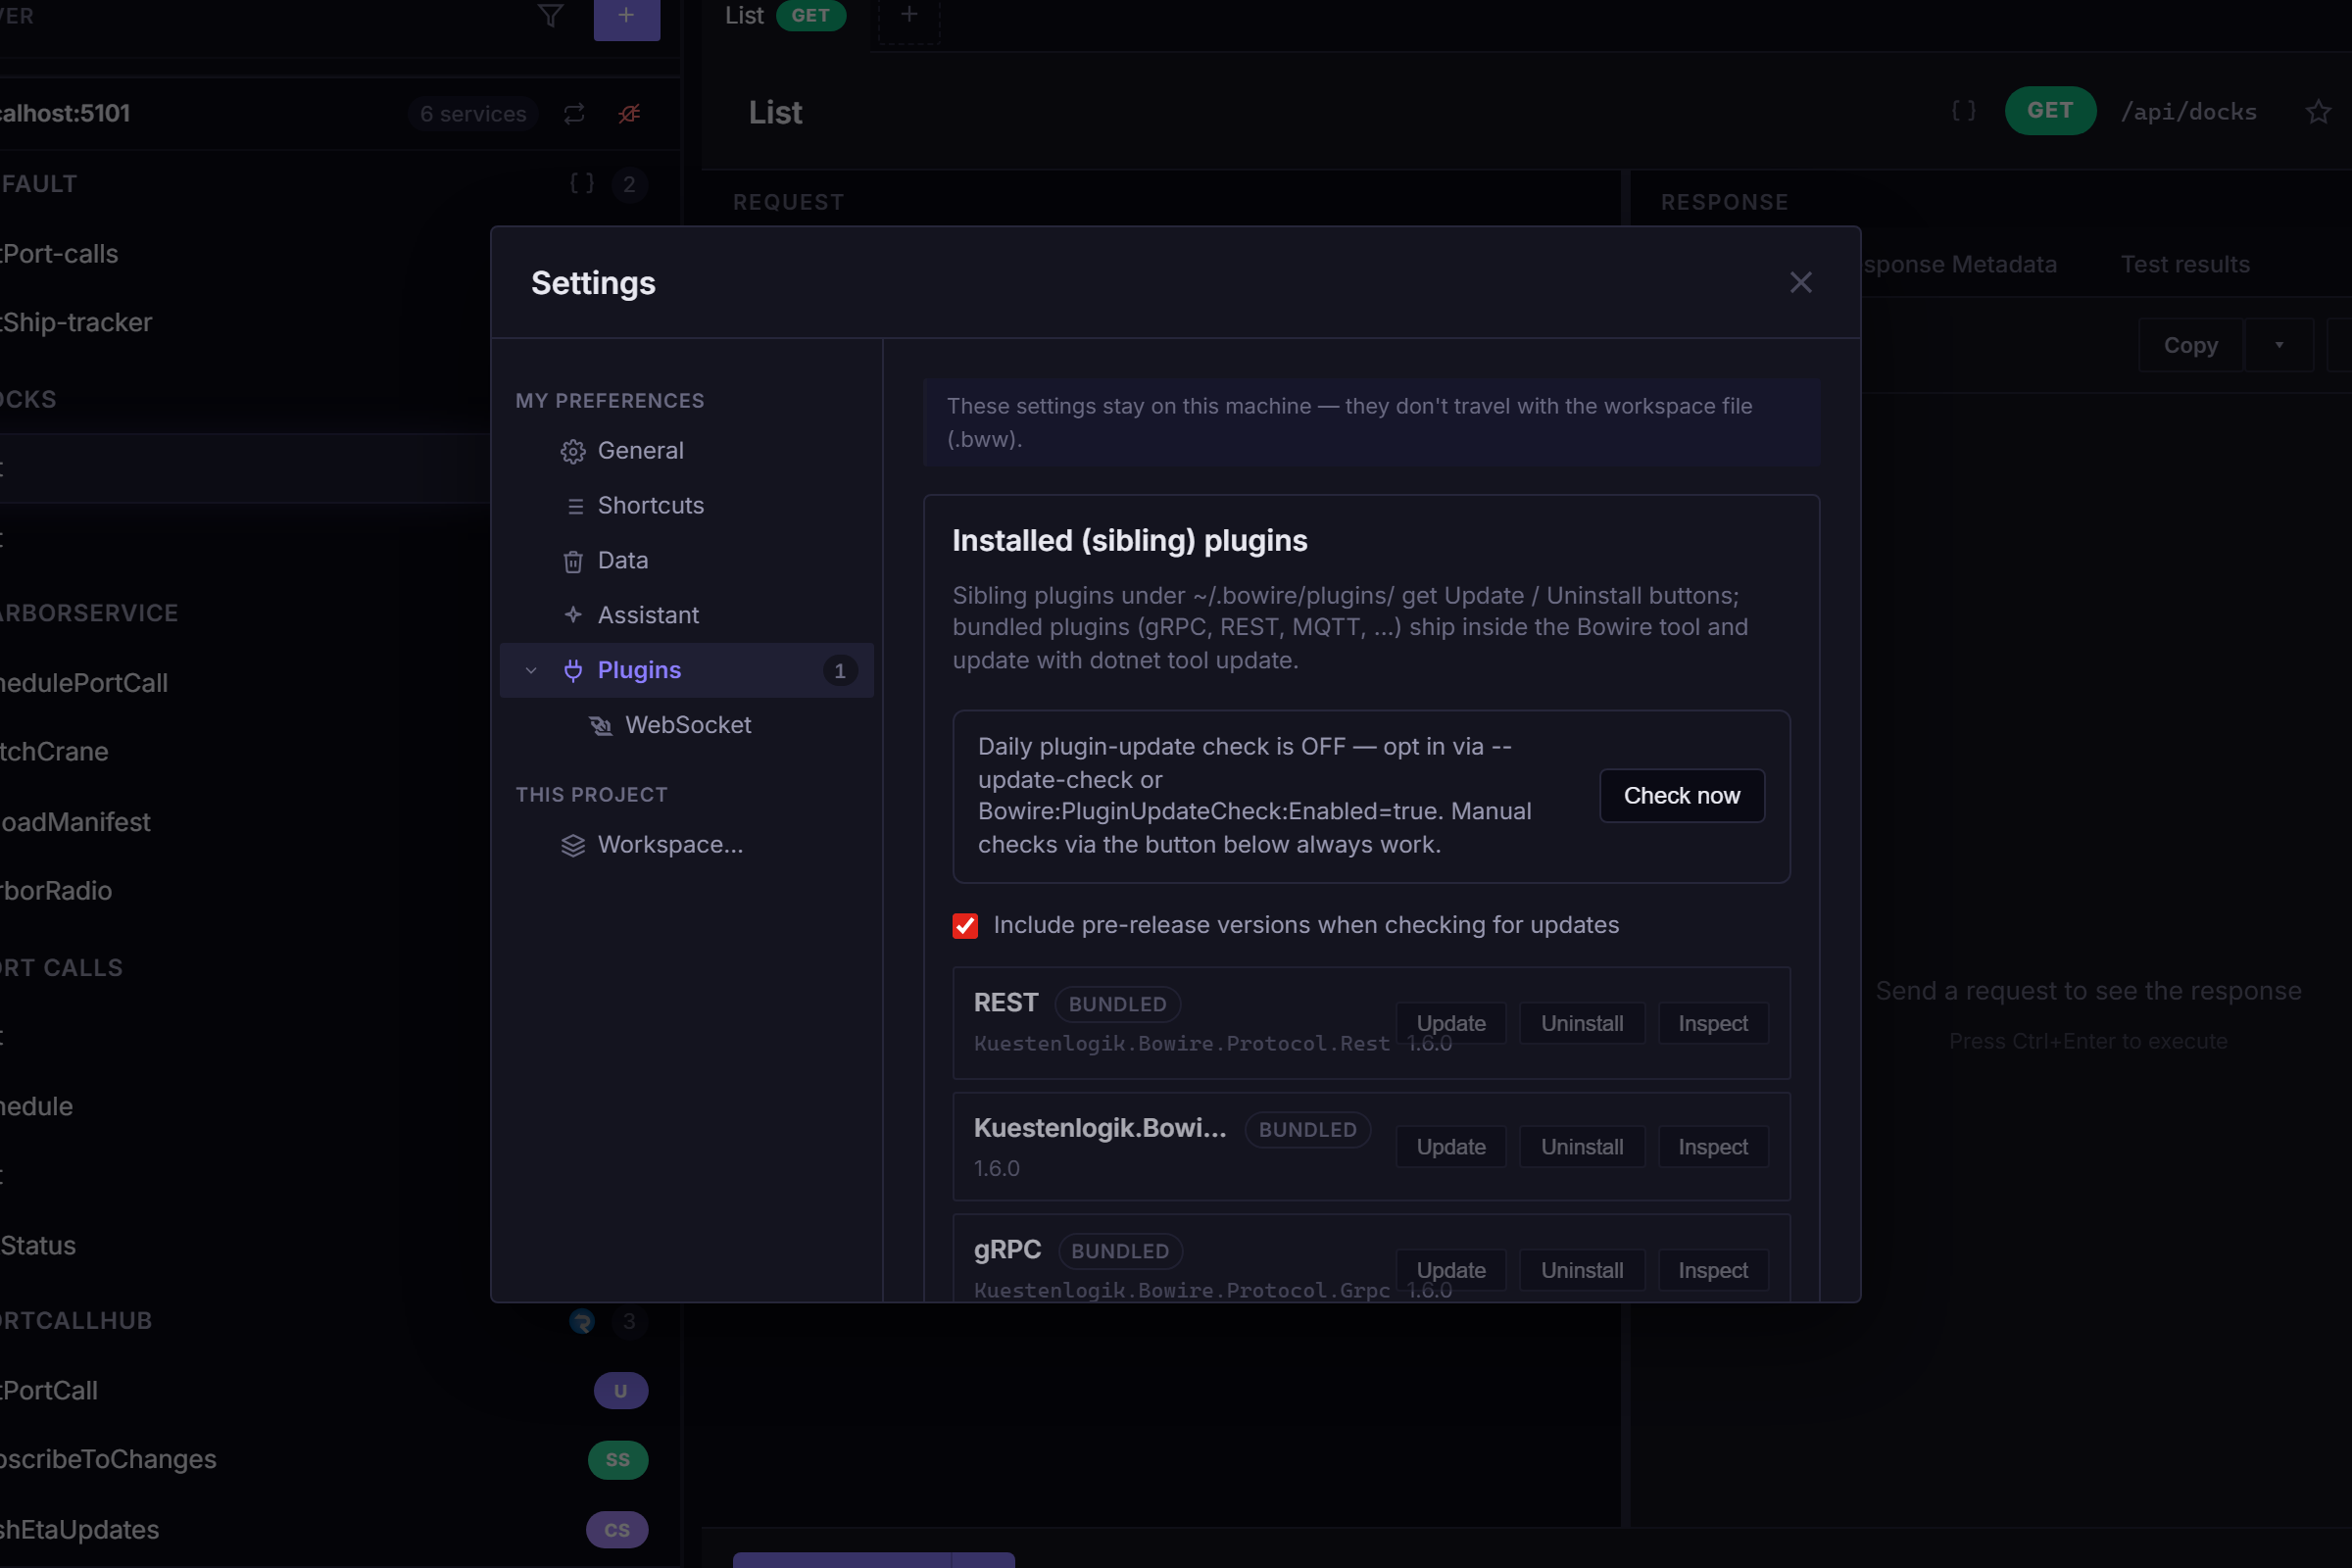Click the filter funnel icon in sidebar
The height and width of the screenshot is (1568, 2352).
click(x=550, y=15)
